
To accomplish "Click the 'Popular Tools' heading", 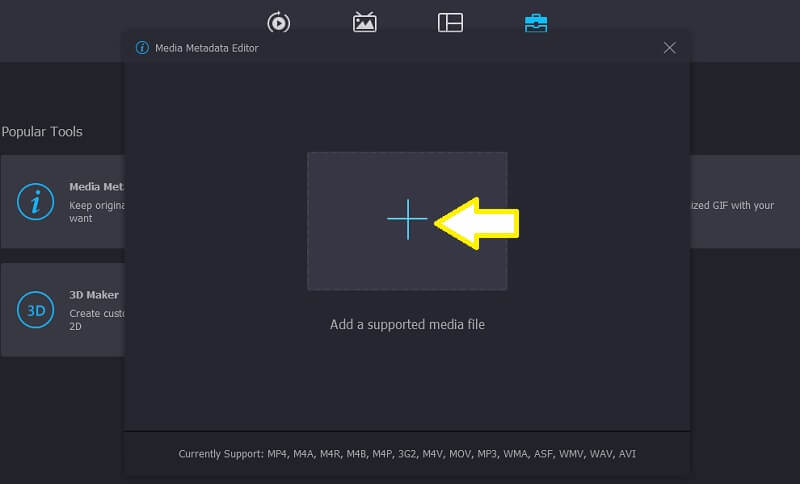I will [42, 132].
